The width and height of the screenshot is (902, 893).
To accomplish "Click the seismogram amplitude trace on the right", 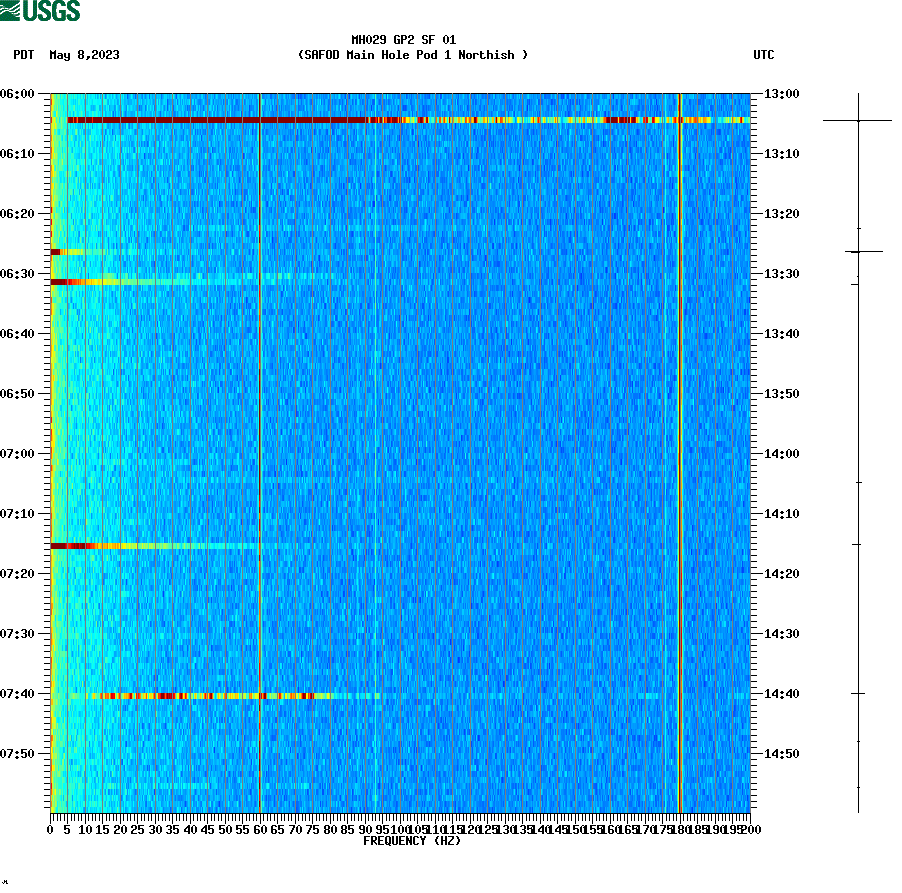I will 858,450.
